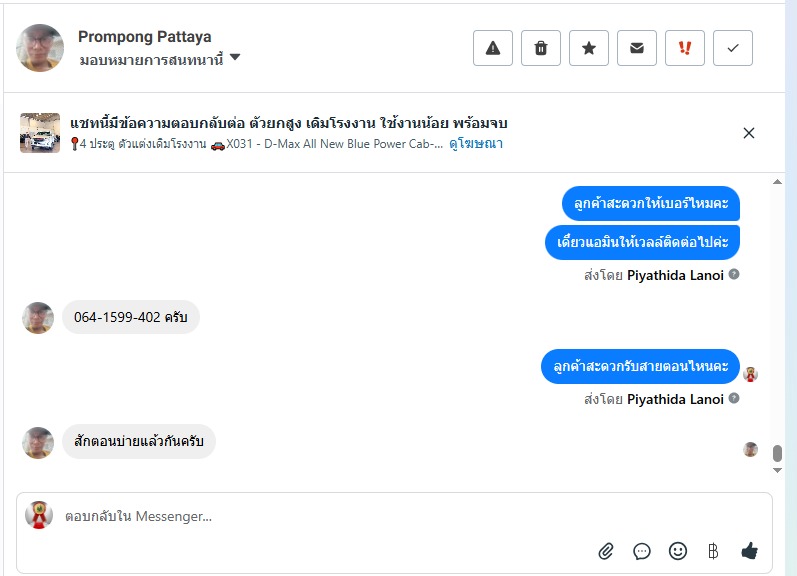This screenshot has width=797, height=576.
Task: Mark conversation as unread with envelope icon
Action: click(x=637, y=48)
